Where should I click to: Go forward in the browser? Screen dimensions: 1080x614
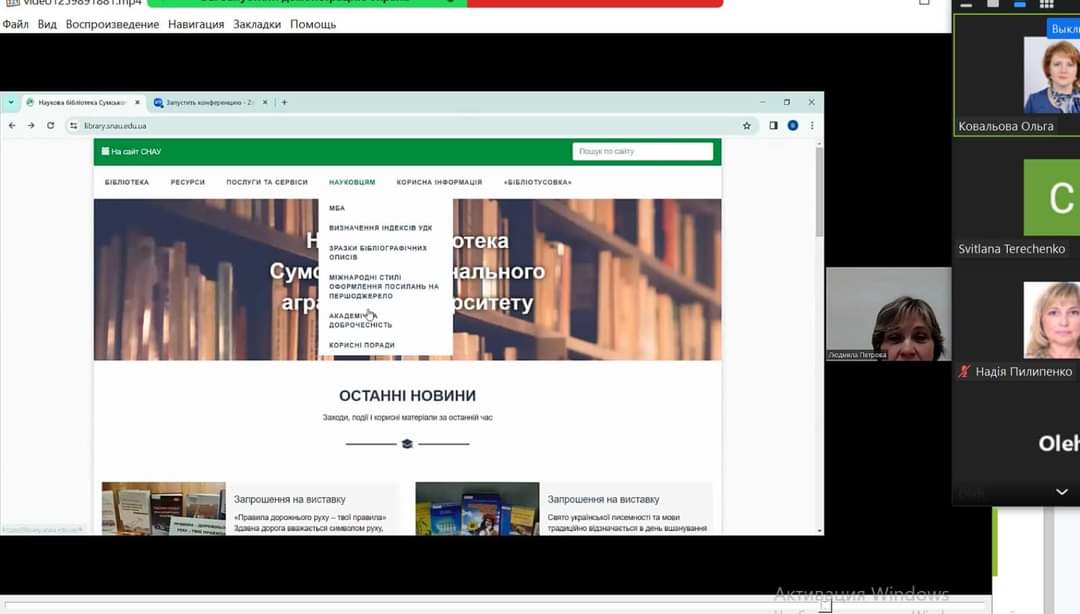pyautogui.click(x=31, y=125)
